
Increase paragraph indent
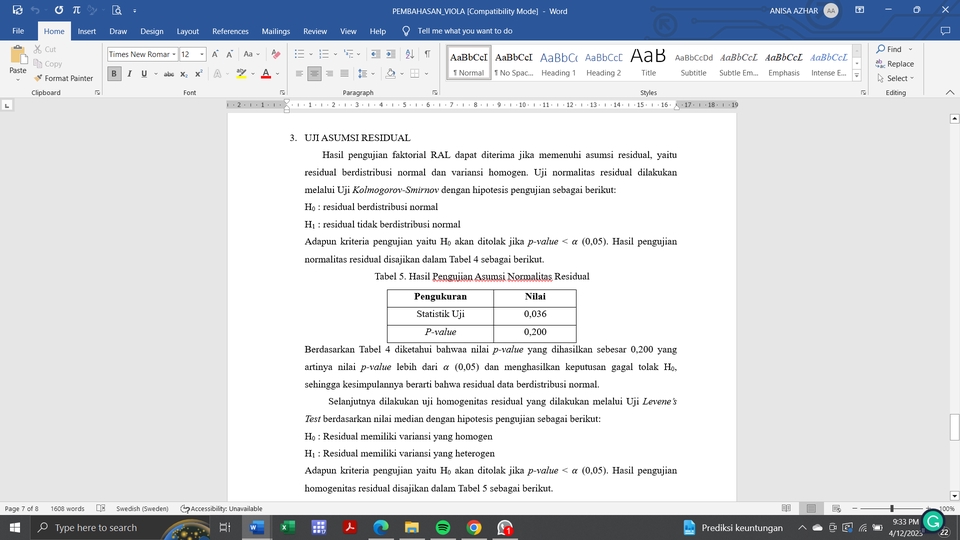[391, 54]
